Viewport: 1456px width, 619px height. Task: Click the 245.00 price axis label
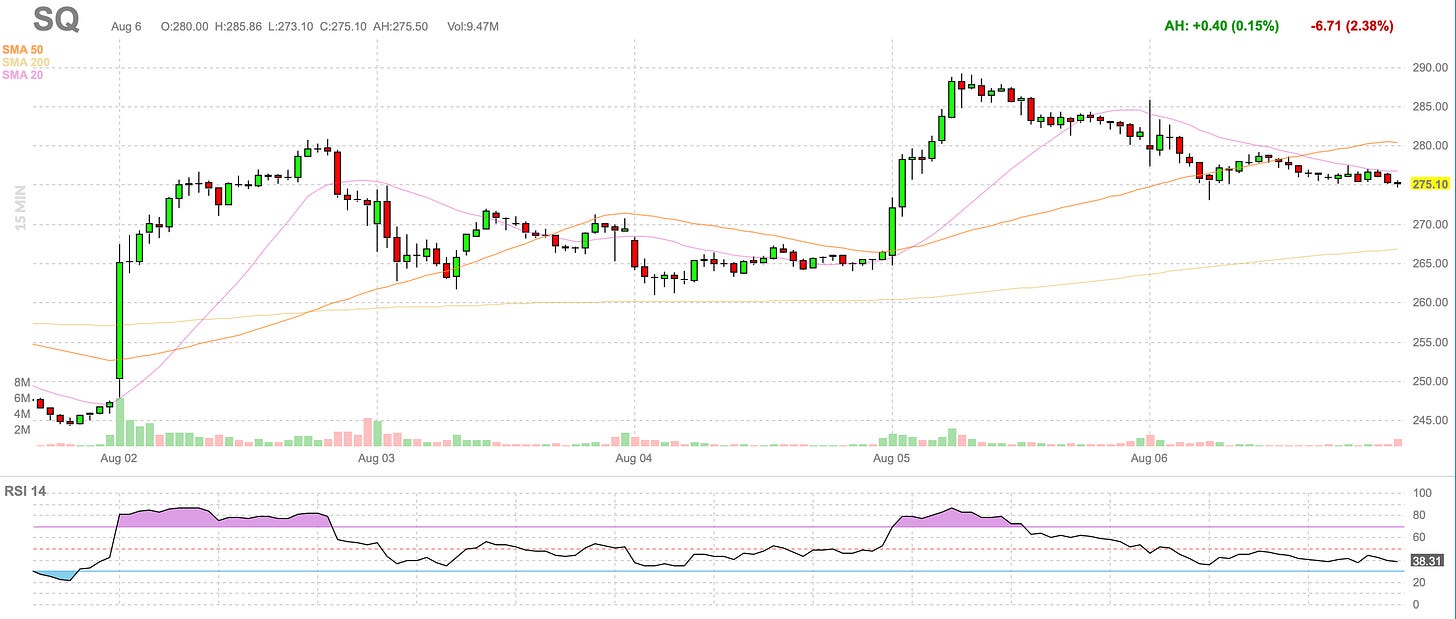click(x=1430, y=420)
